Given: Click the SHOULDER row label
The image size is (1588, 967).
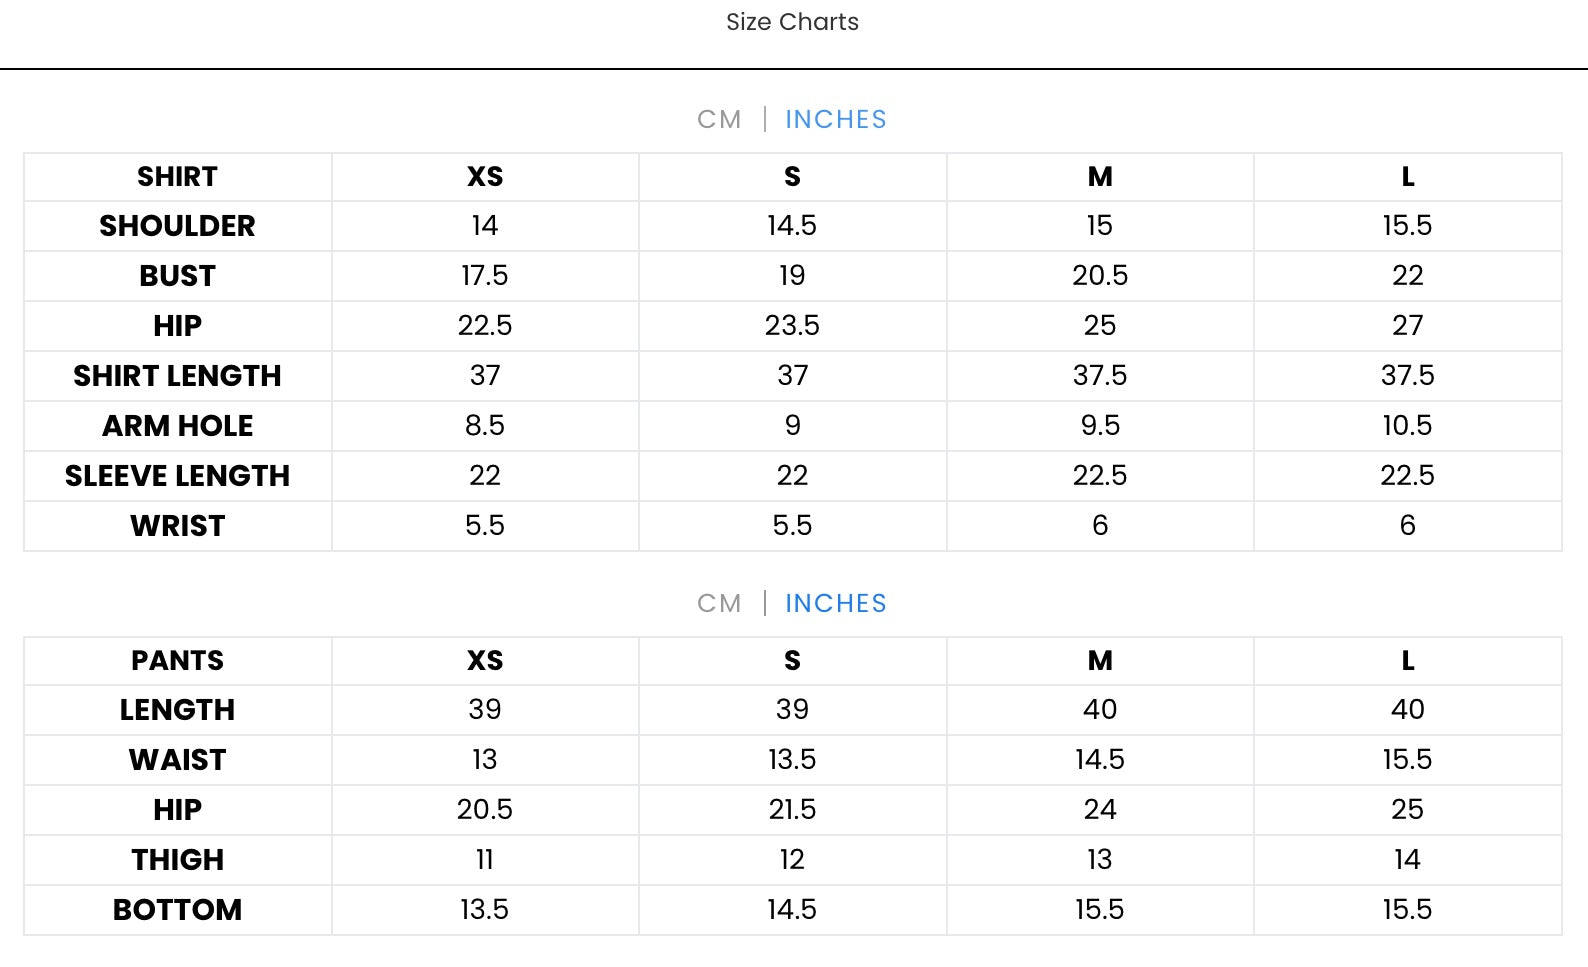Looking at the screenshot, I should click(x=177, y=226).
